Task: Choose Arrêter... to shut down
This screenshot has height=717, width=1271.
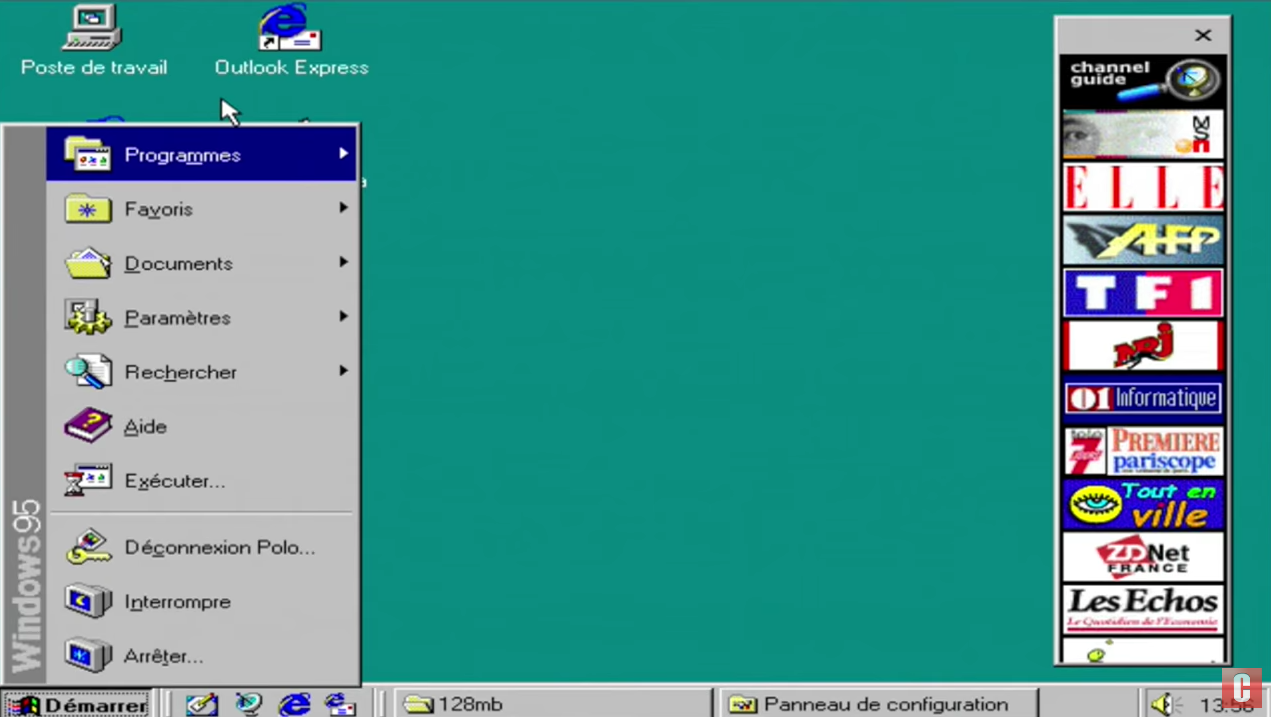Action: (x=201, y=656)
